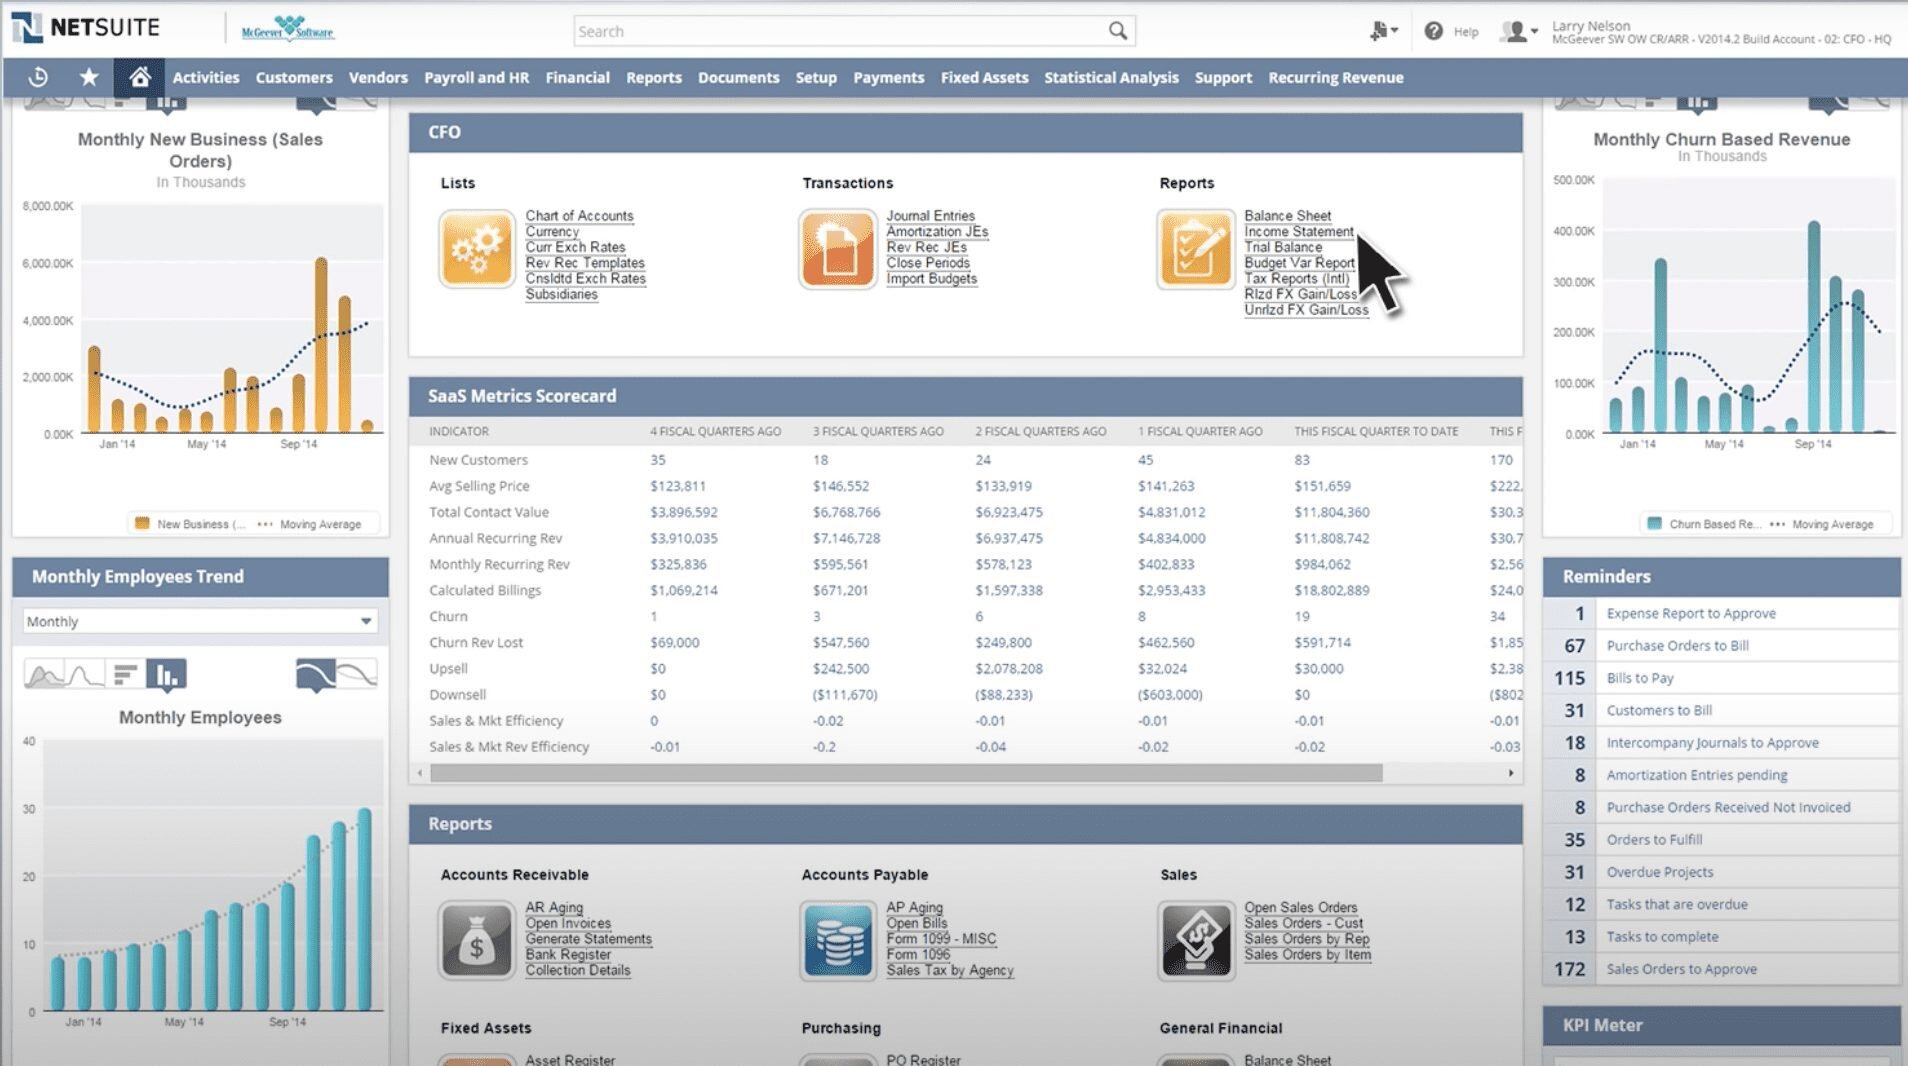Viewport: 1908px width, 1066px height.
Task: Click the orange document icon under Transactions
Action: 838,248
